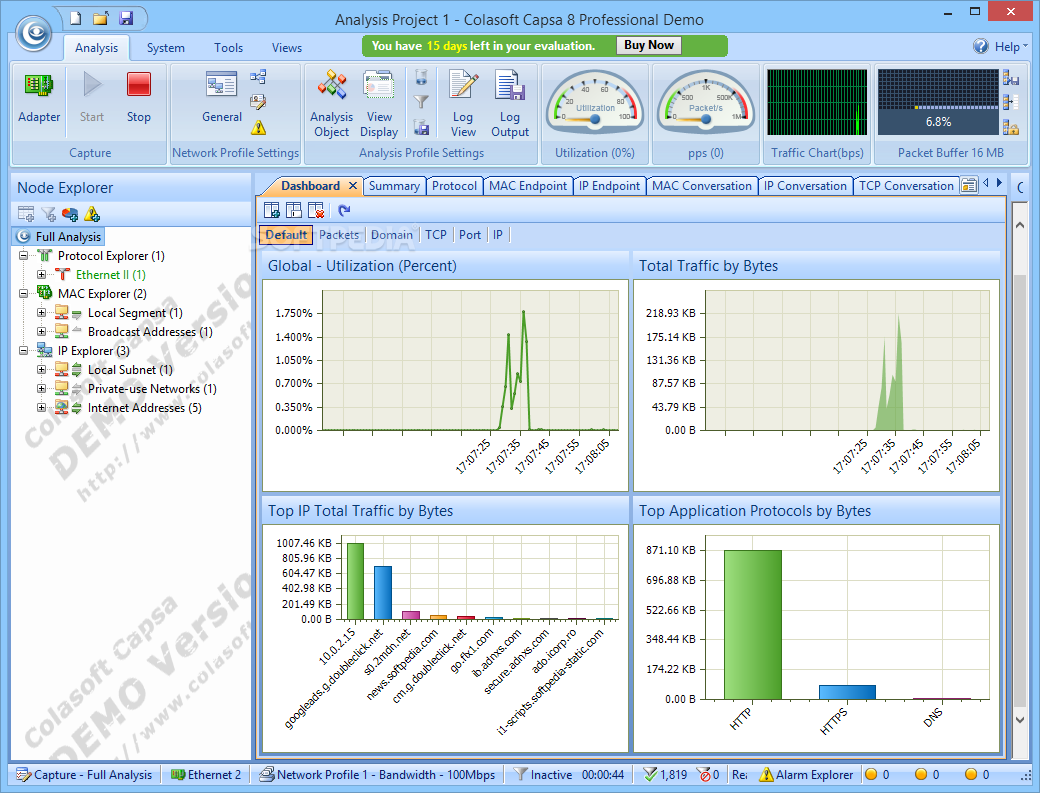Expand the Broadcast Addresses node
The image size is (1040, 793).
coord(41,332)
